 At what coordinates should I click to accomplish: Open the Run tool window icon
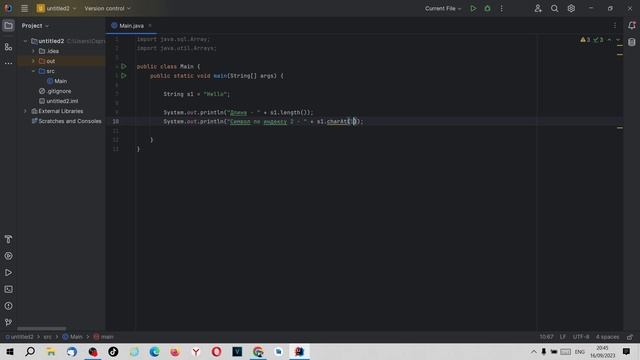(8, 273)
